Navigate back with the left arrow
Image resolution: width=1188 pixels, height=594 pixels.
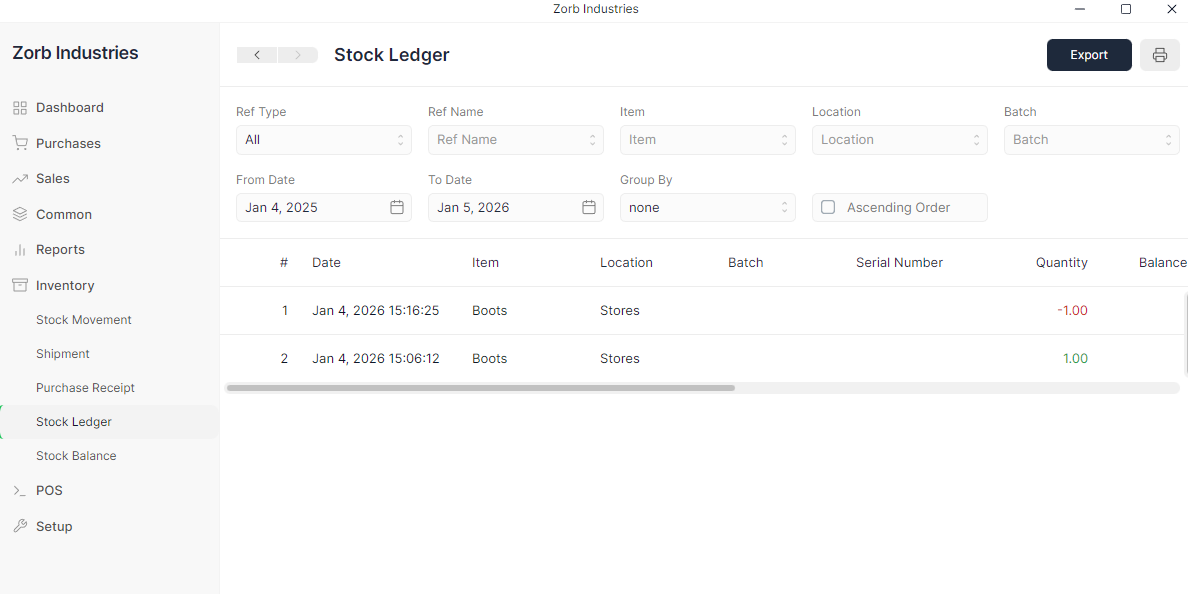[257, 55]
